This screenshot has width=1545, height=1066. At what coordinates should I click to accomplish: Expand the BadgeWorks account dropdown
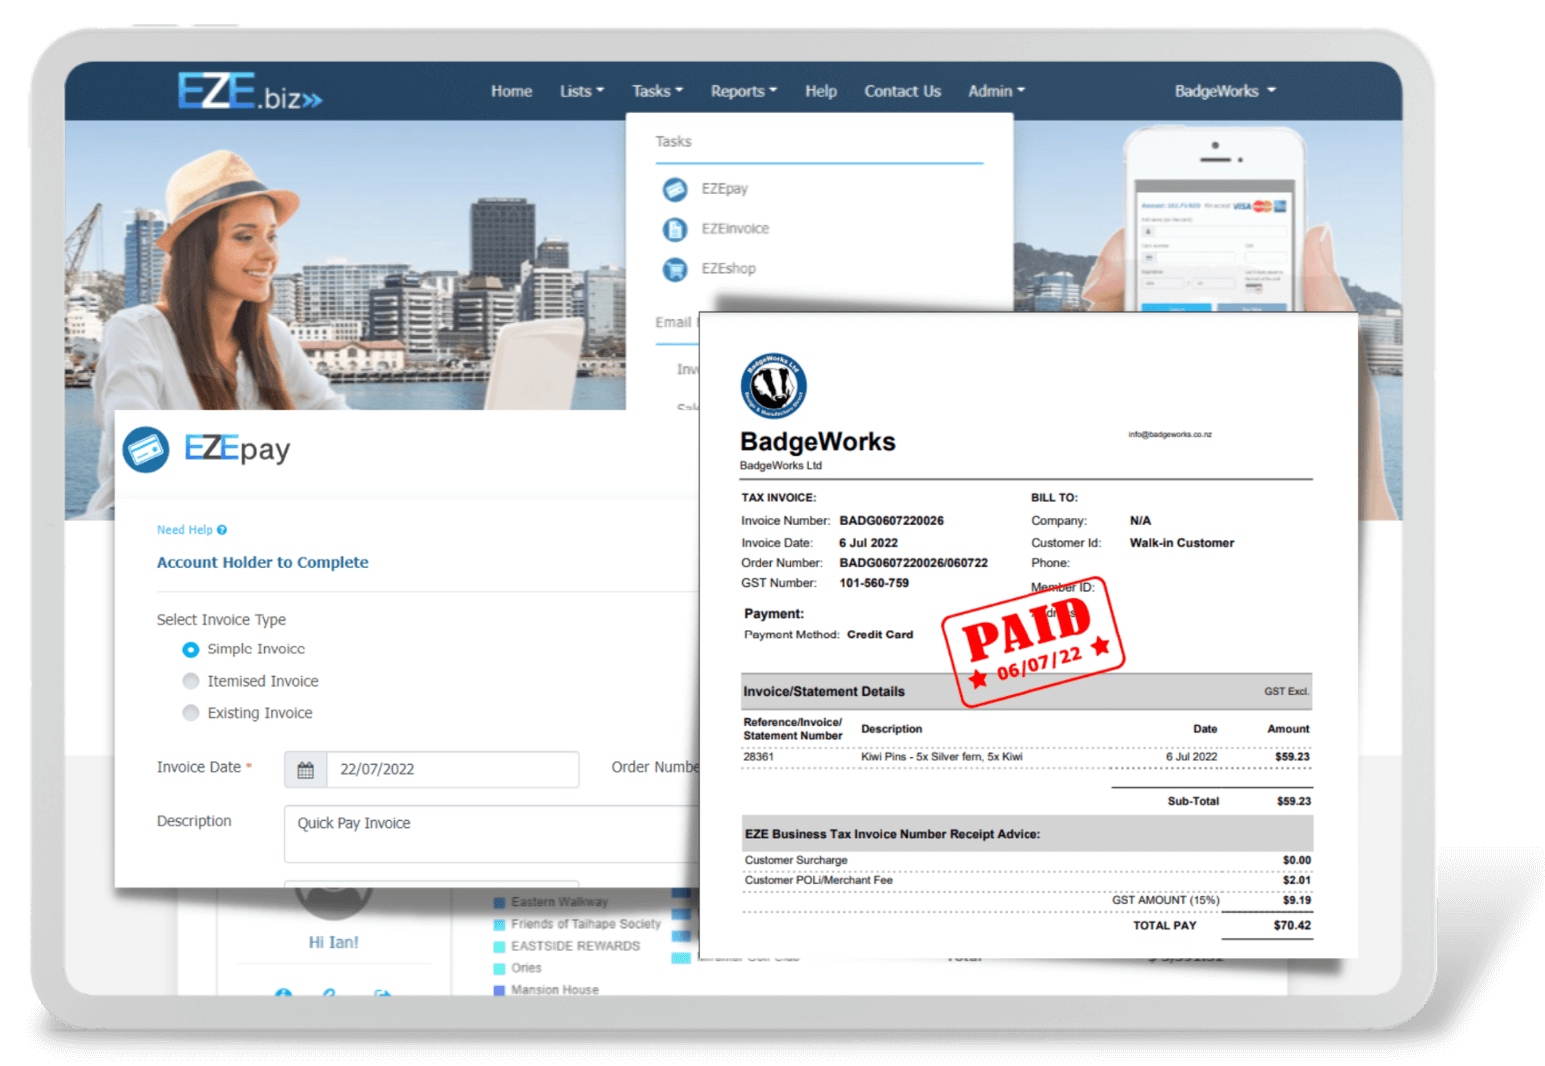(x=1224, y=91)
